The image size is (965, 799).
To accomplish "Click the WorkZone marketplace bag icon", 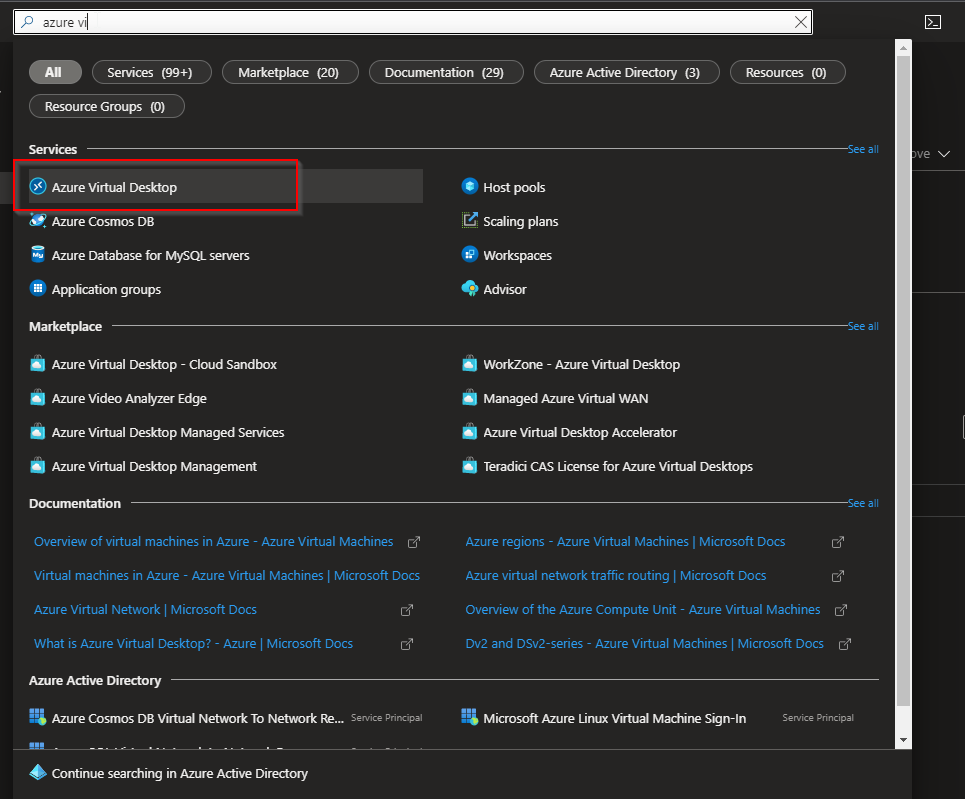I will point(470,364).
